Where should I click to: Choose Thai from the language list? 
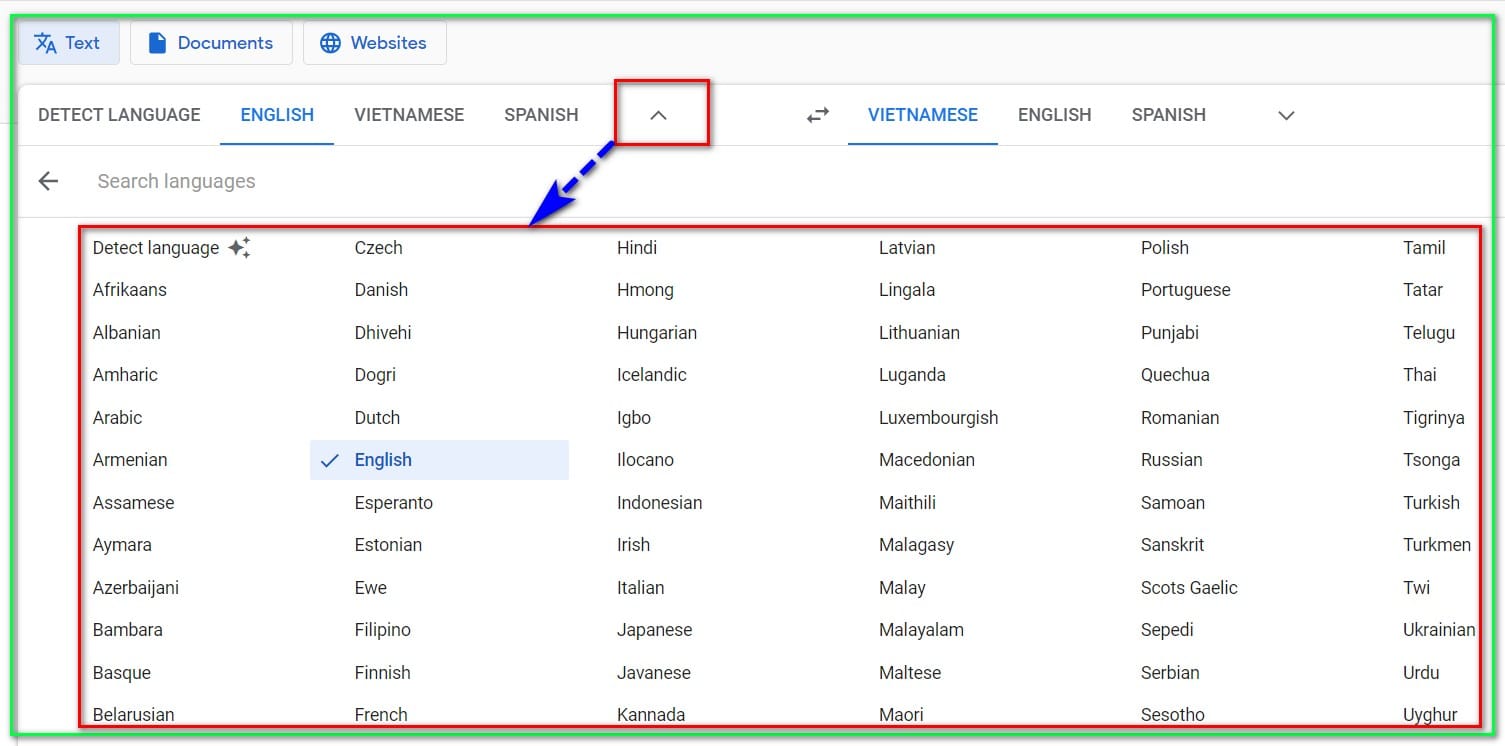click(x=1420, y=375)
